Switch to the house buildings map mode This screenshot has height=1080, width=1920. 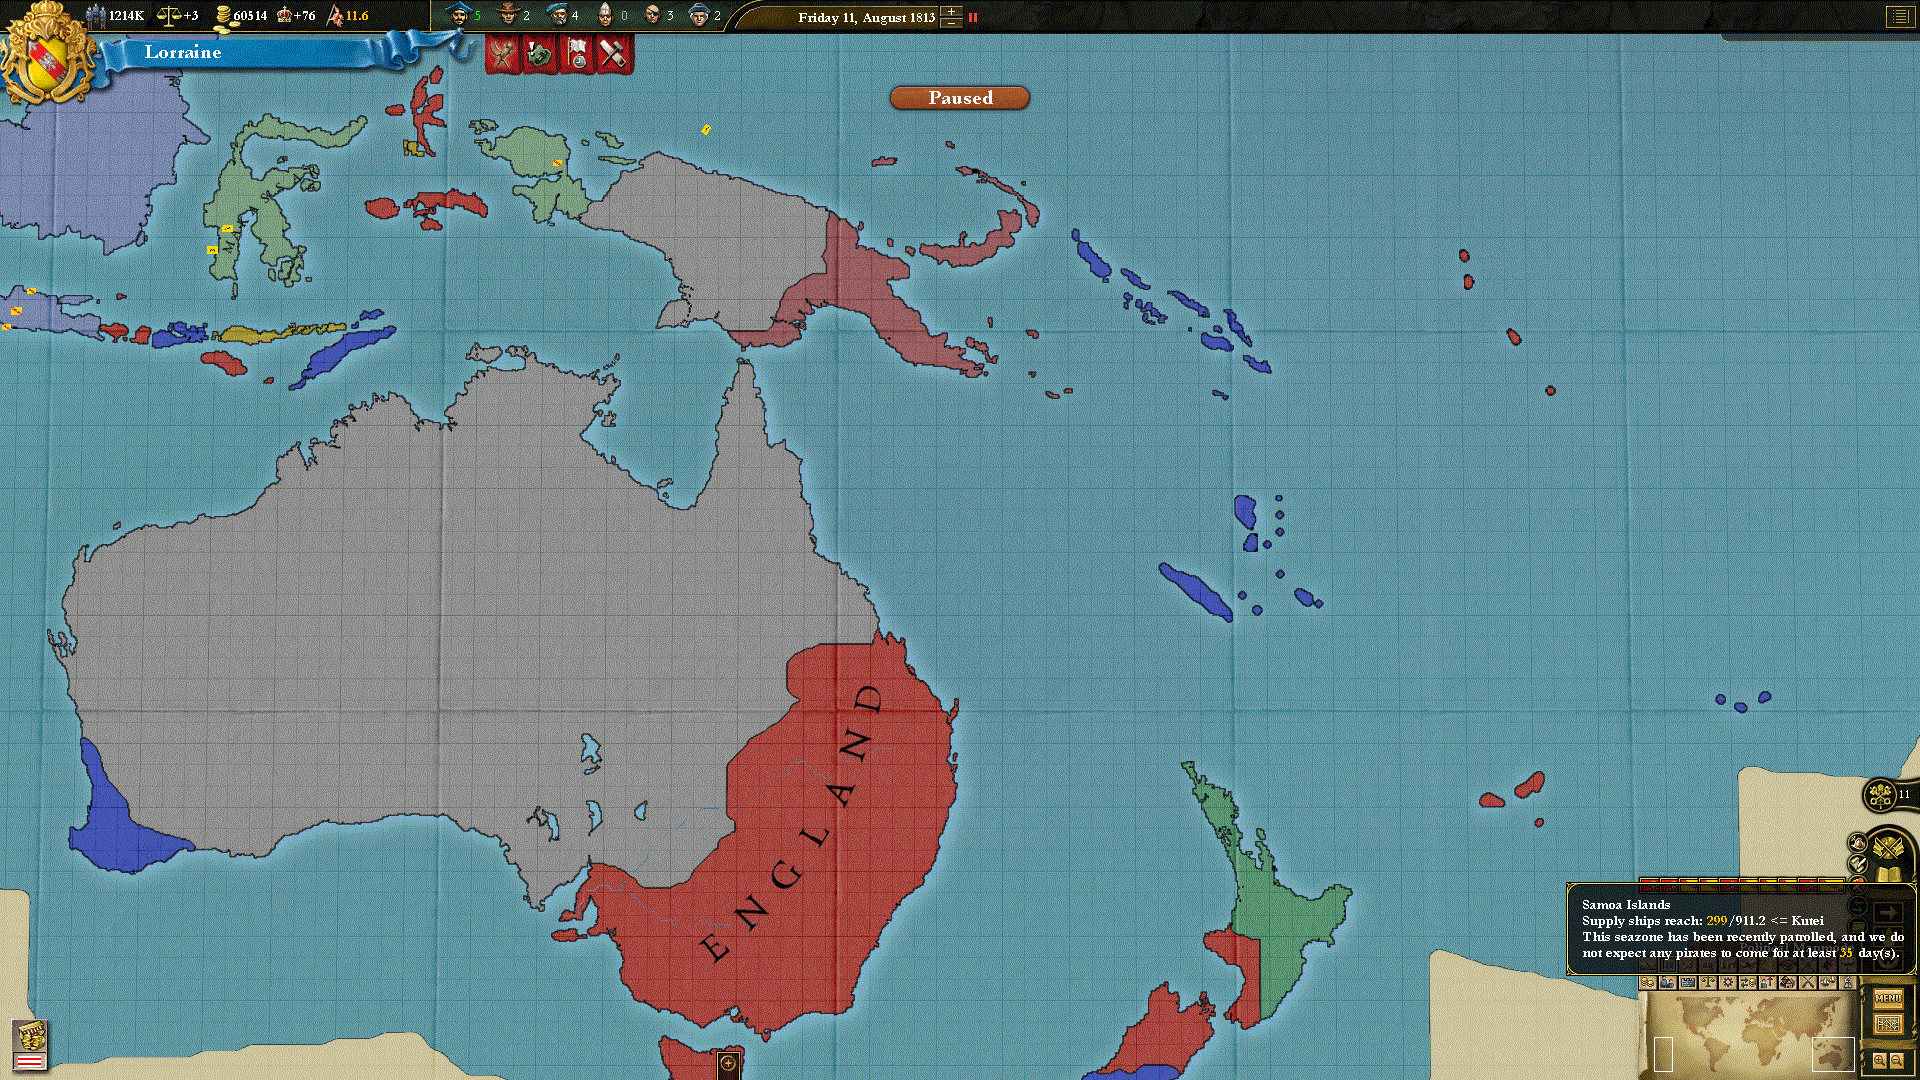1788,982
